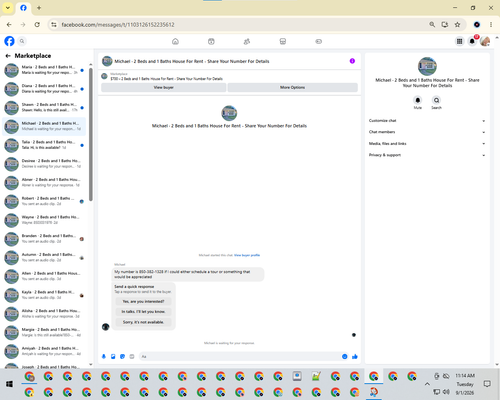Image resolution: width=500 pixels, height=400 pixels.
Task: Open the Facebook logo home link
Action: [x=9, y=41]
